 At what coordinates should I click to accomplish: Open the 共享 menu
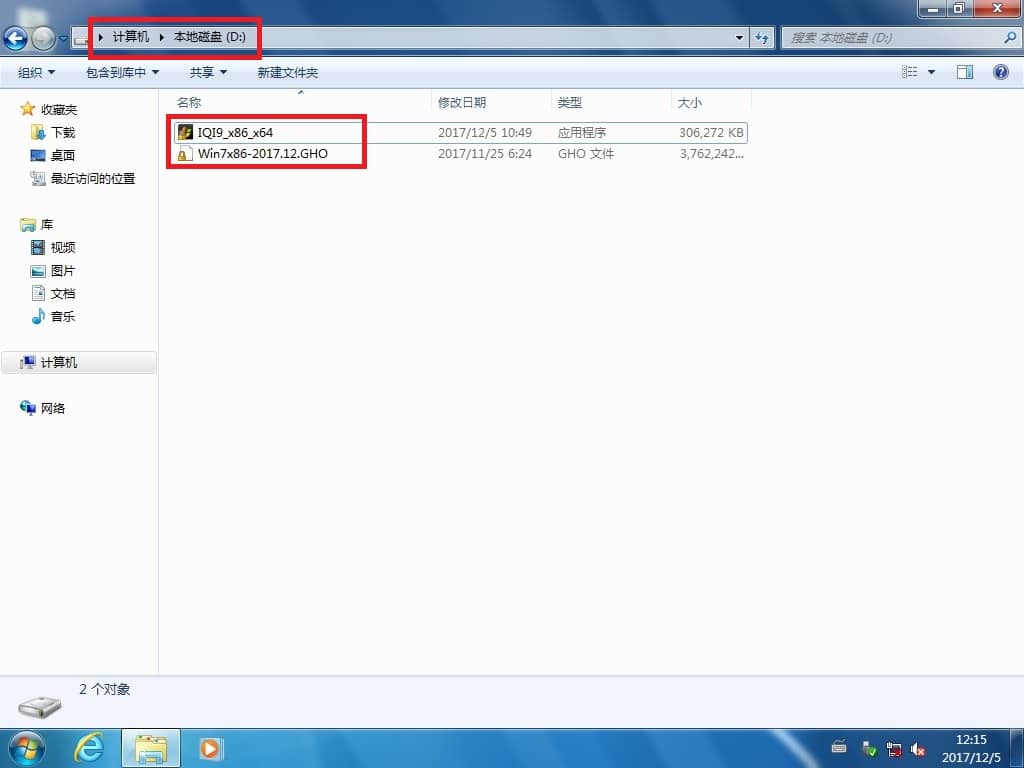(x=208, y=72)
